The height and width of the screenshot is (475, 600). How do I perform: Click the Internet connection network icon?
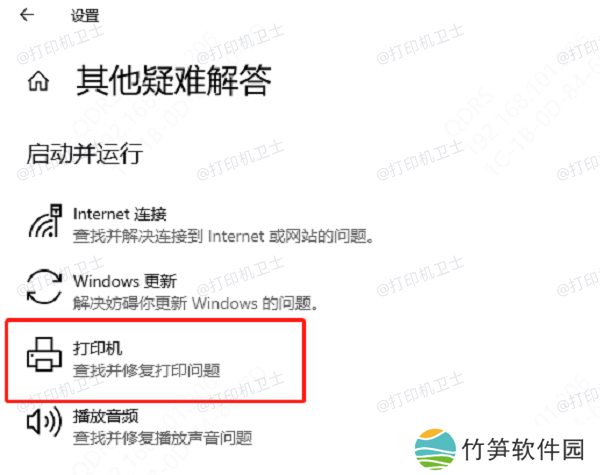pyautogui.click(x=45, y=221)
